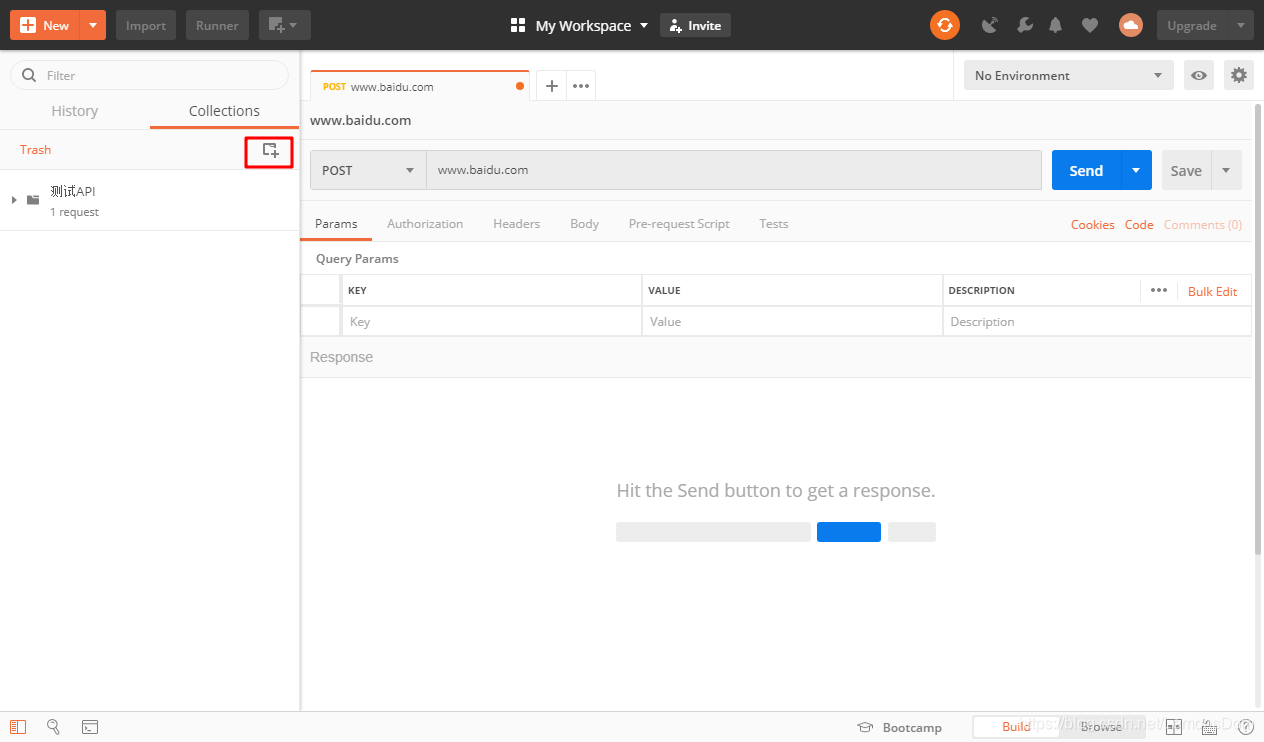Click the Bulk Edit link

pyautogui.click(x=1212, y=291)
